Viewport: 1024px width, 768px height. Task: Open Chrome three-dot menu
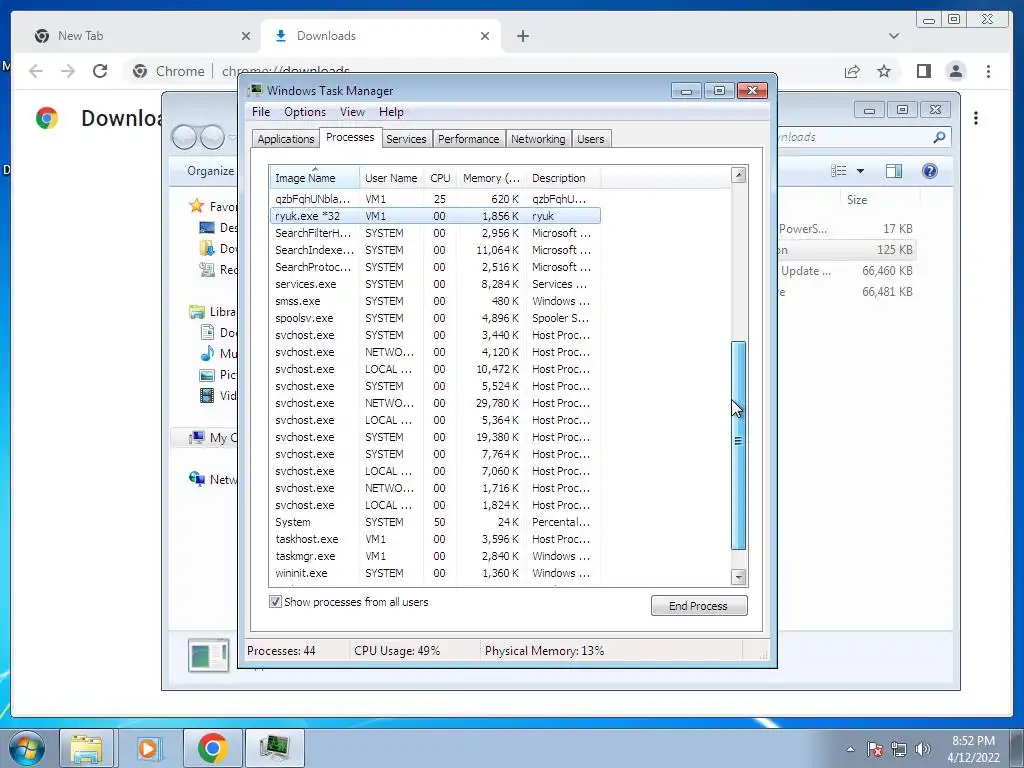coord(988,71)
